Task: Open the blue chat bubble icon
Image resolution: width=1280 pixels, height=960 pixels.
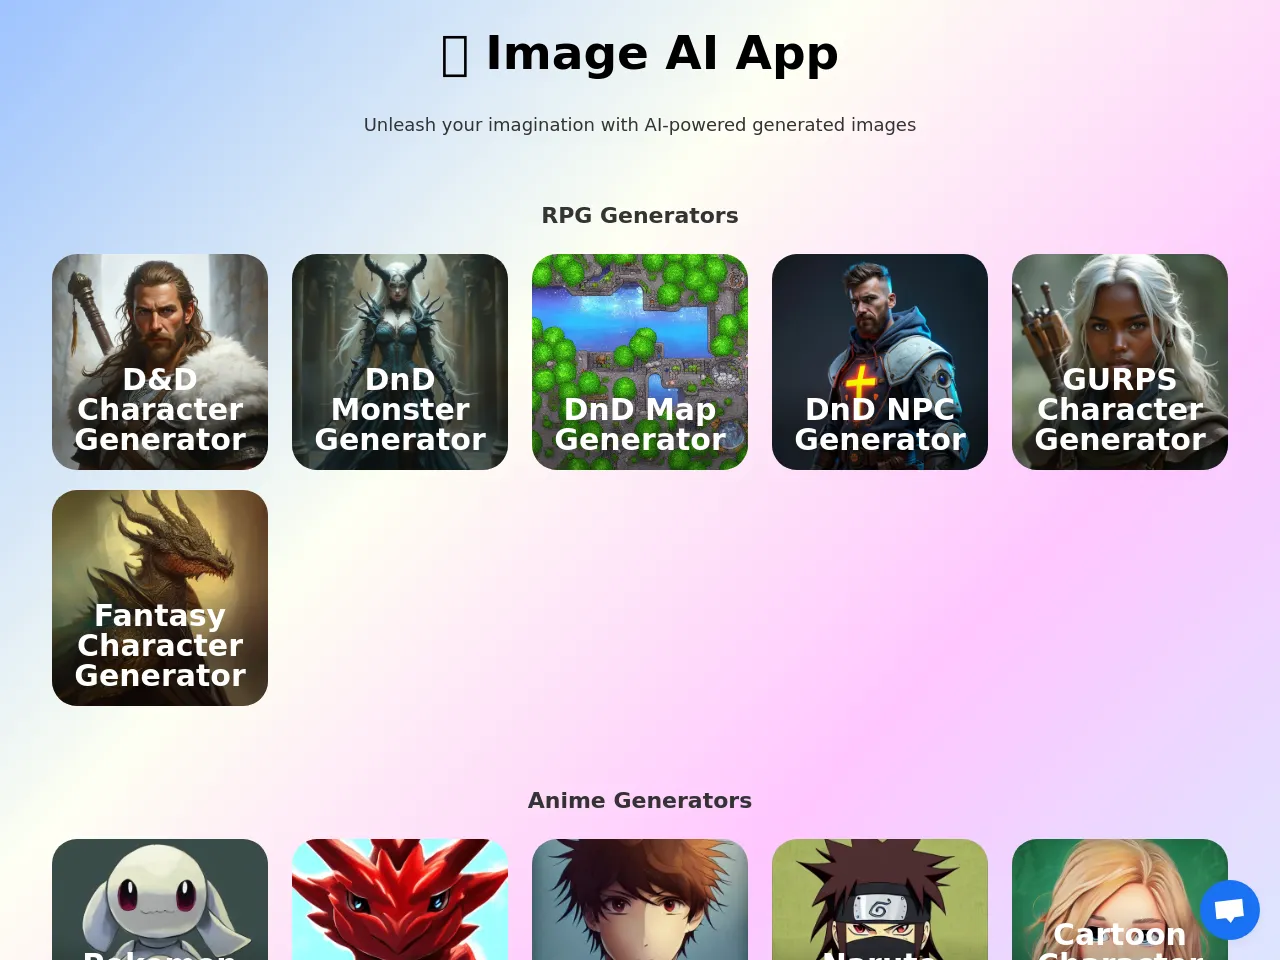Action: coord(1230,910)
